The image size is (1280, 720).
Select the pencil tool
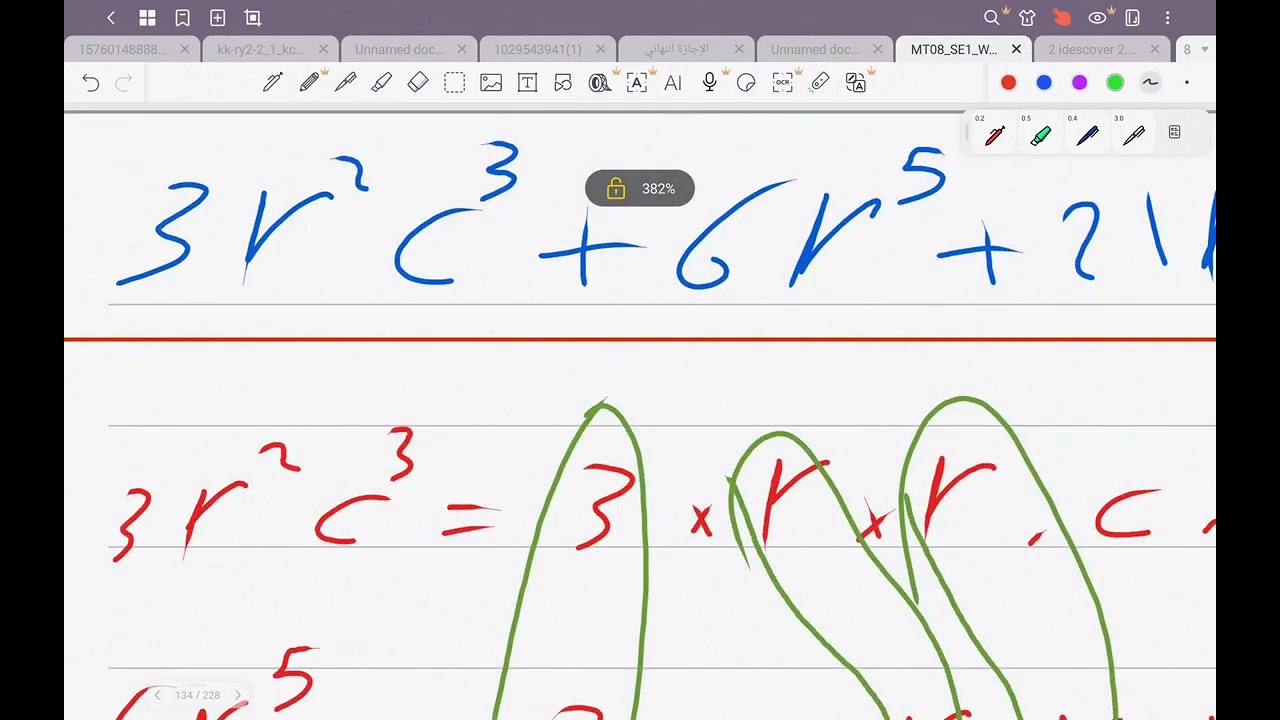[309, 83]
